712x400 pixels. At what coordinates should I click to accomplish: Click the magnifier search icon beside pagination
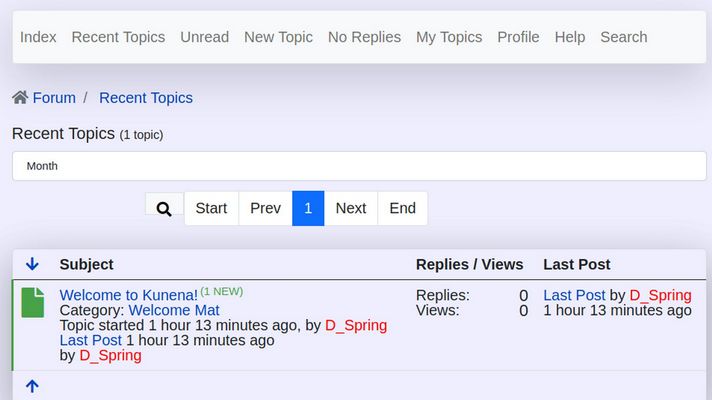(164, 208)
